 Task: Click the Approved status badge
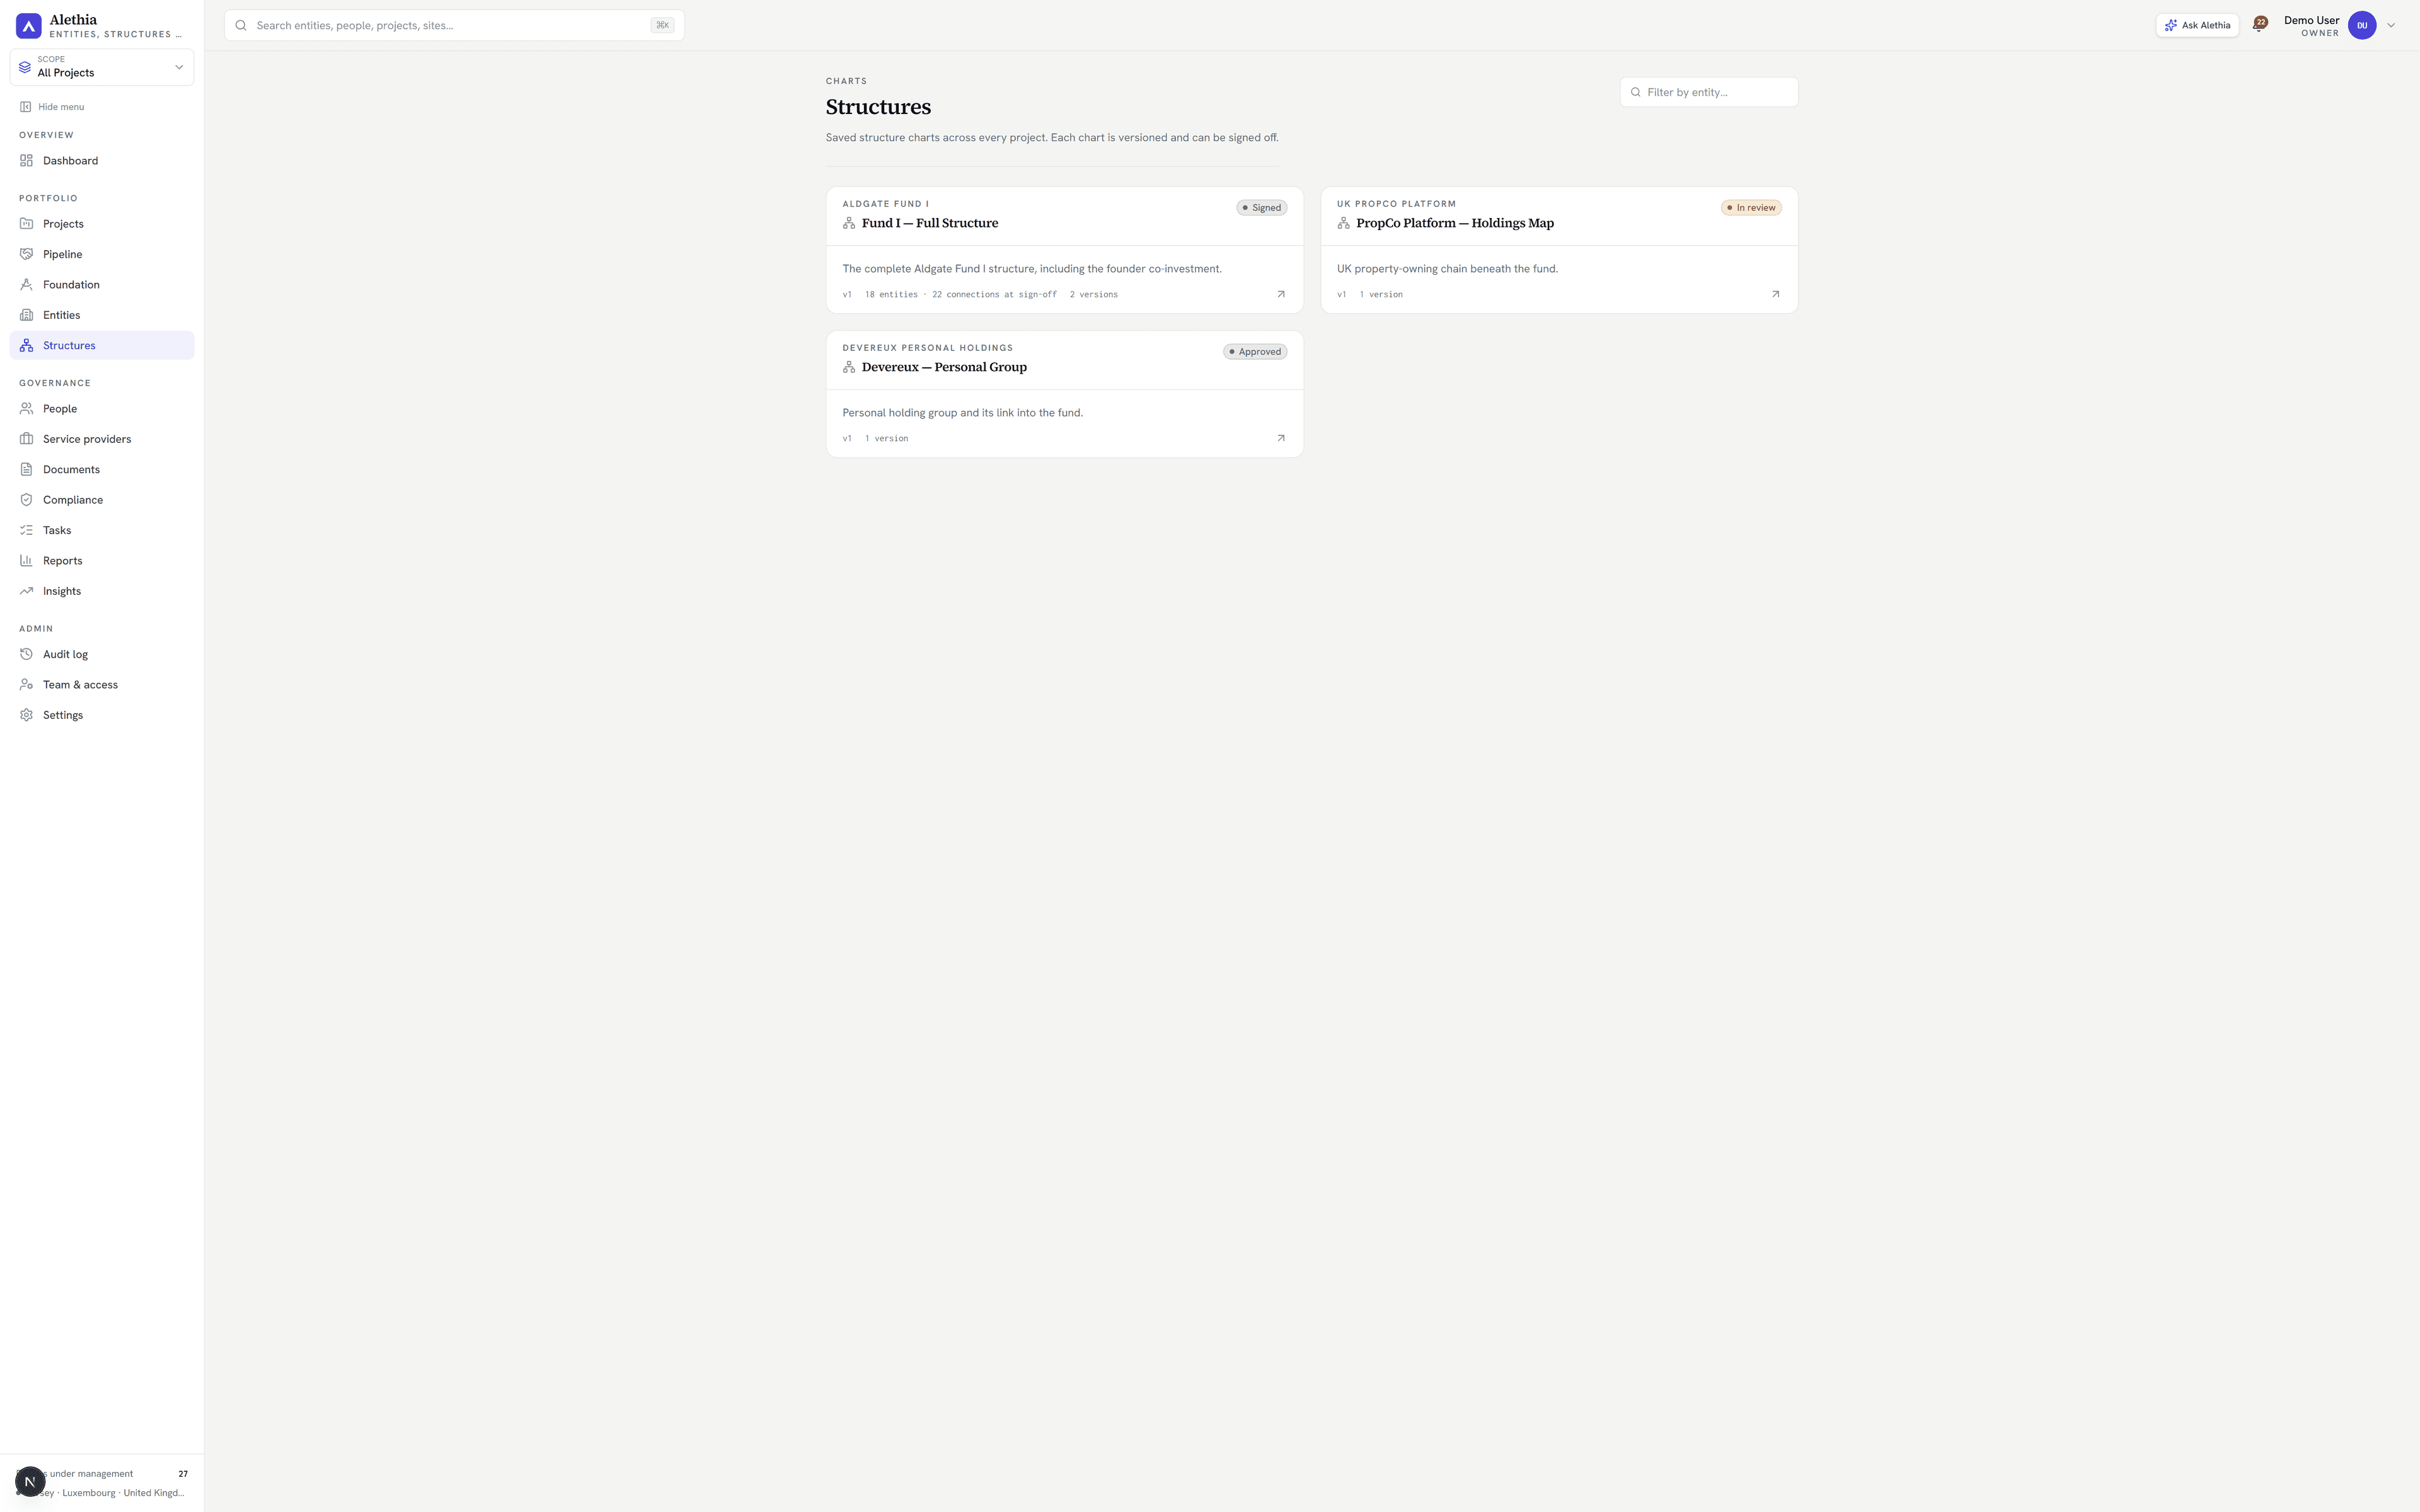pos(1255,352)
